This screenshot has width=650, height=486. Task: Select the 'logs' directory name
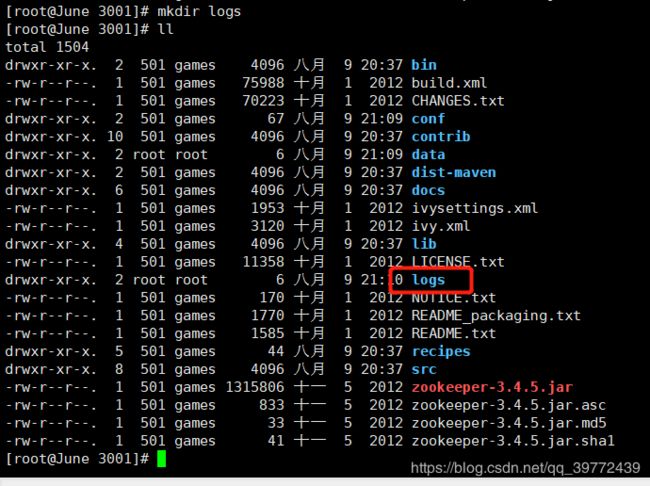428,279
